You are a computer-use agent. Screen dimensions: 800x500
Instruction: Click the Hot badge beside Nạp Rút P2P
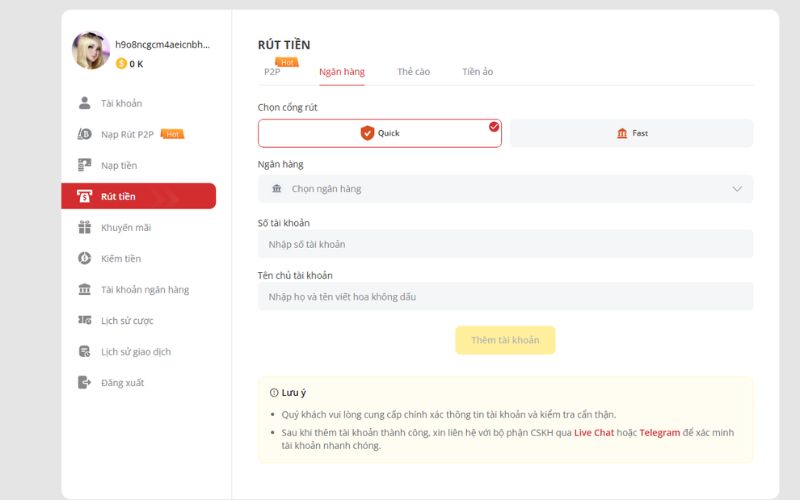[x=172, y=134]
